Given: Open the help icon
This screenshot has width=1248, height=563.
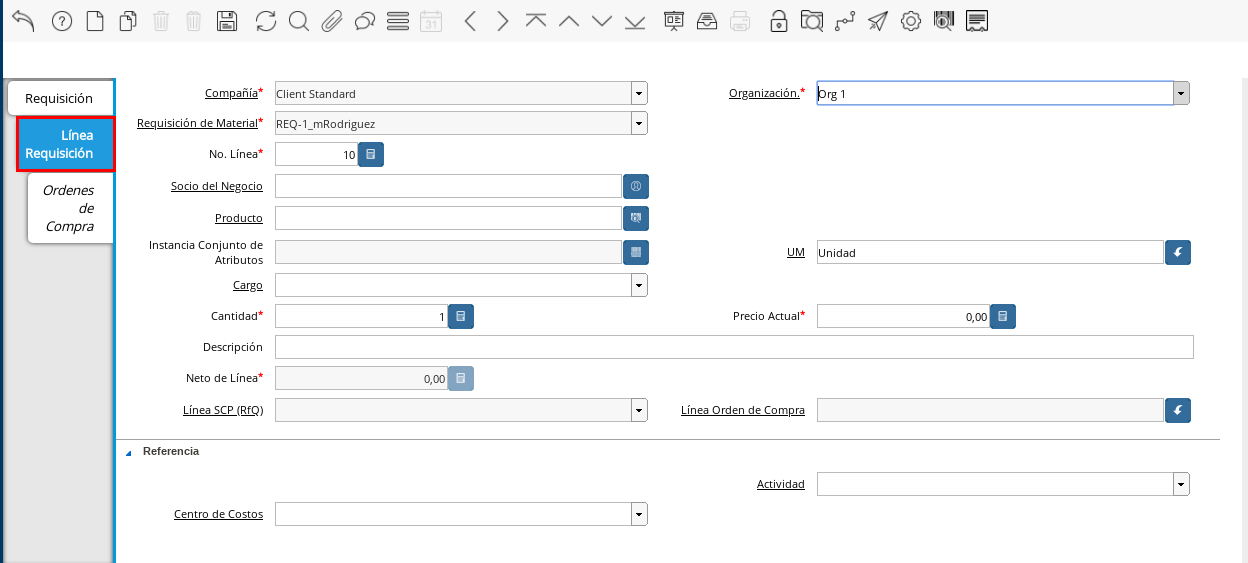Looking at the screenshot, I should tap(62, 21).
